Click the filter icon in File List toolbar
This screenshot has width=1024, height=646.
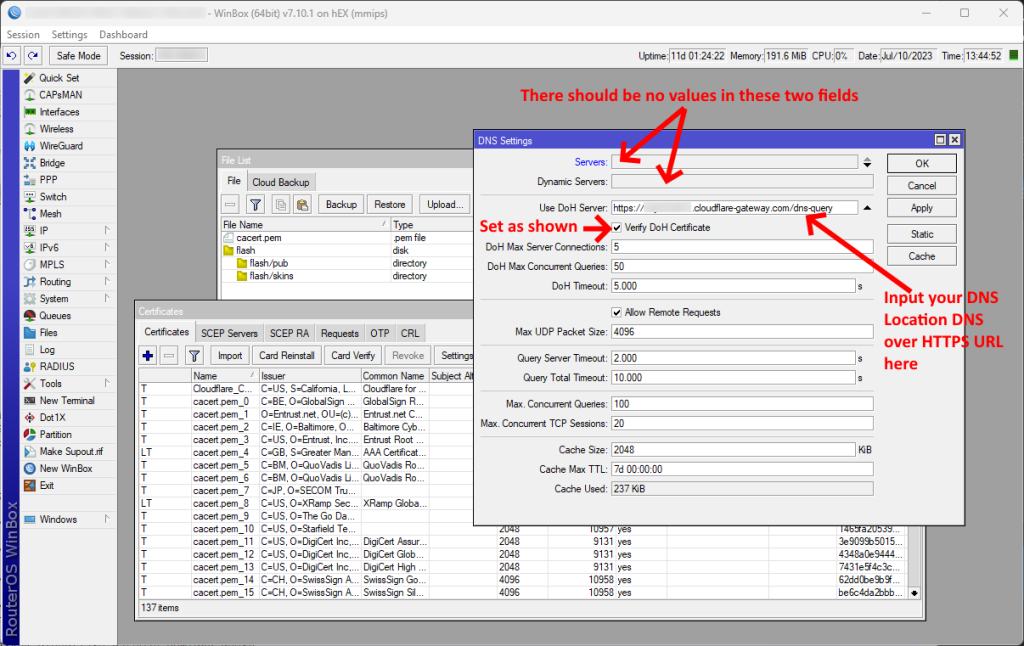(x=255, y=204)
